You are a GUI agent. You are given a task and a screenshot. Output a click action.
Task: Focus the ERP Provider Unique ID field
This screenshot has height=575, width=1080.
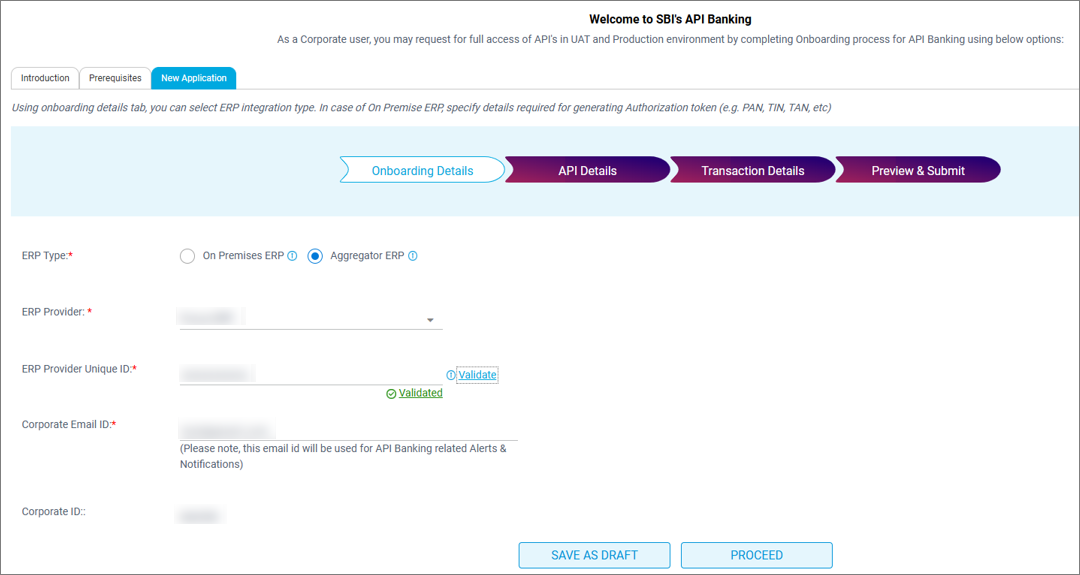(310, 374)
